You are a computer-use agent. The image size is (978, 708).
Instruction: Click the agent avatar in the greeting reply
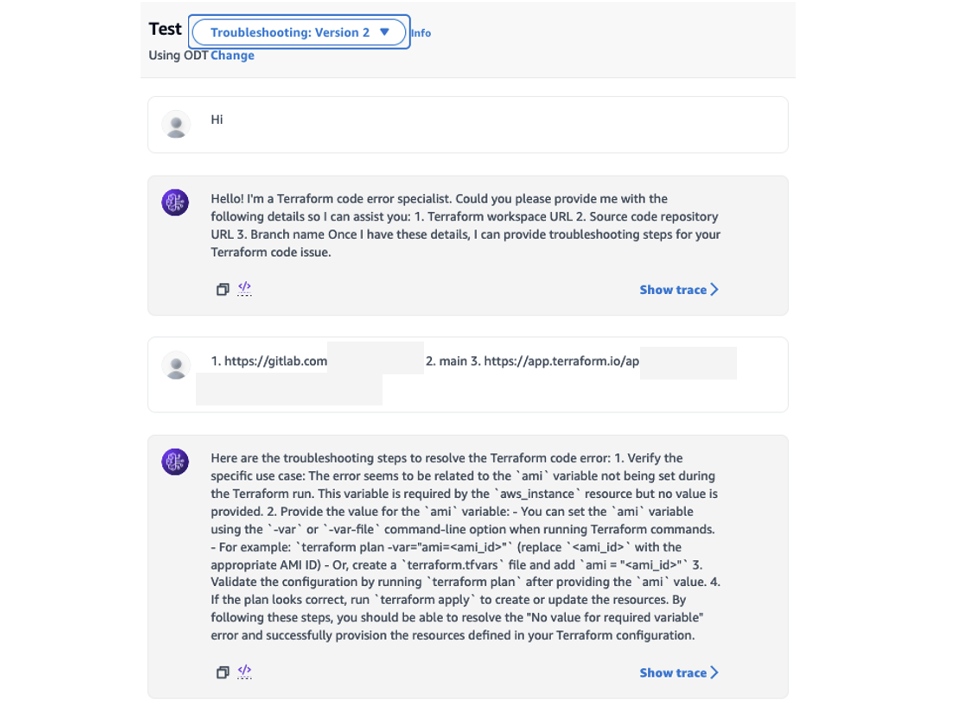[x=175, y=202]
